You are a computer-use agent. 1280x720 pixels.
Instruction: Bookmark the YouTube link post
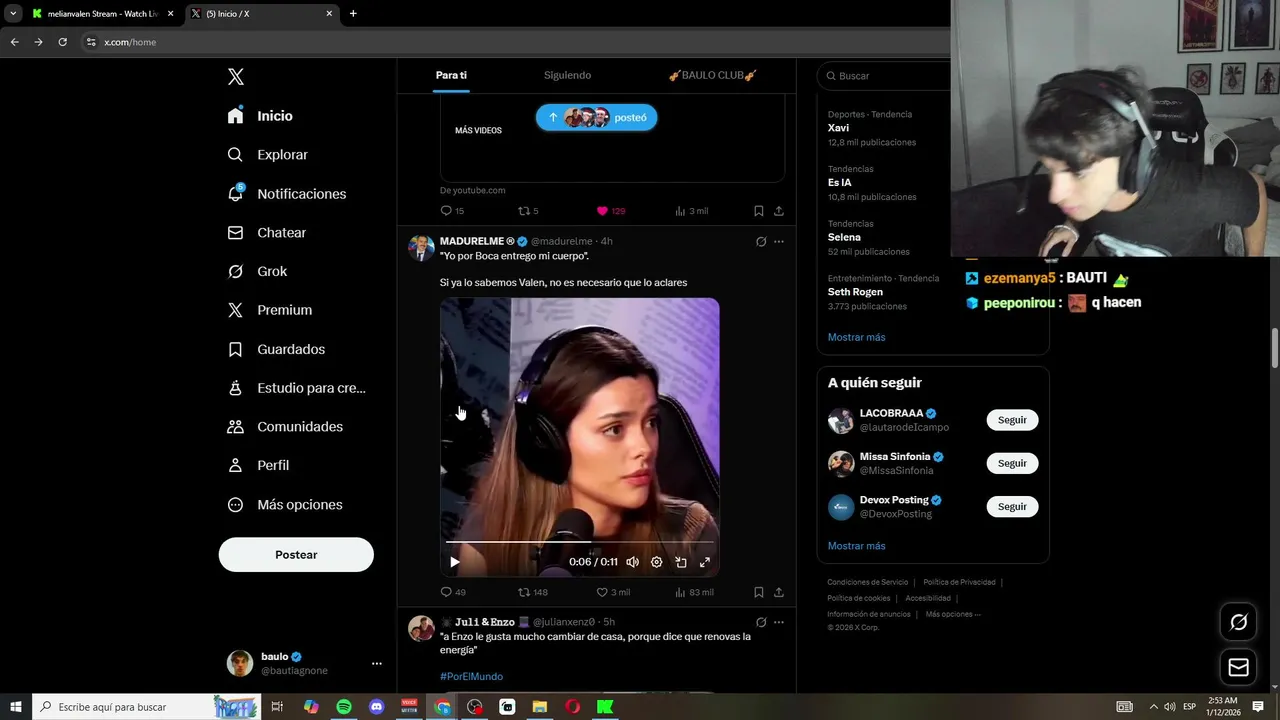pyautogui.click(x=759, y=211)
